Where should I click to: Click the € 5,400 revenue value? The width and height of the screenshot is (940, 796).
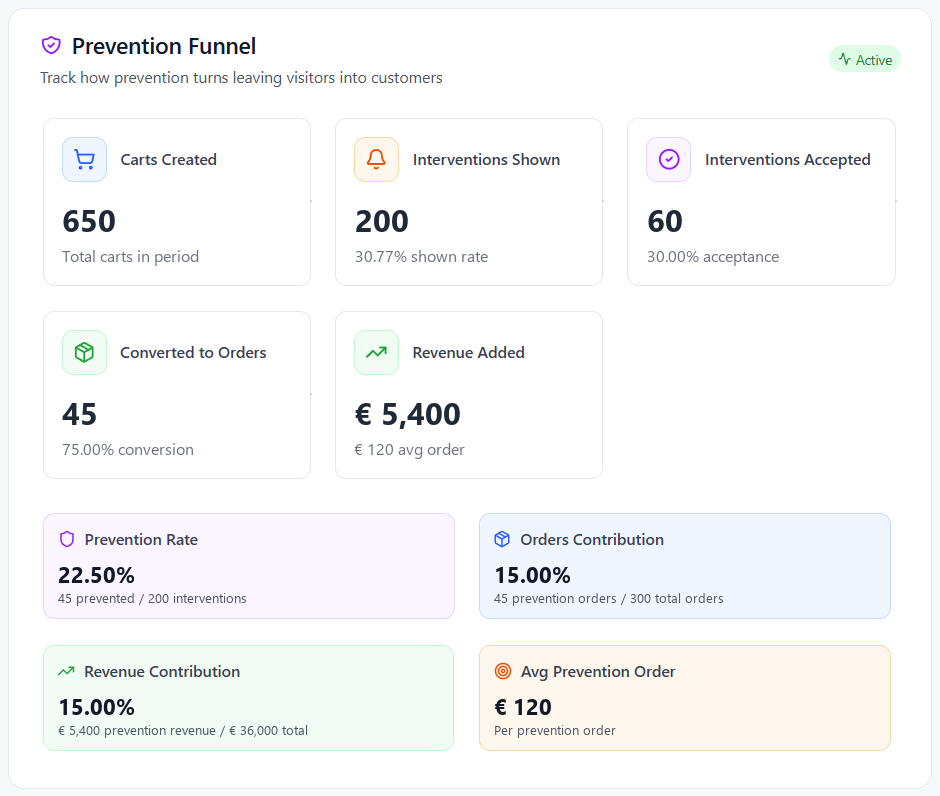(408, 414)
